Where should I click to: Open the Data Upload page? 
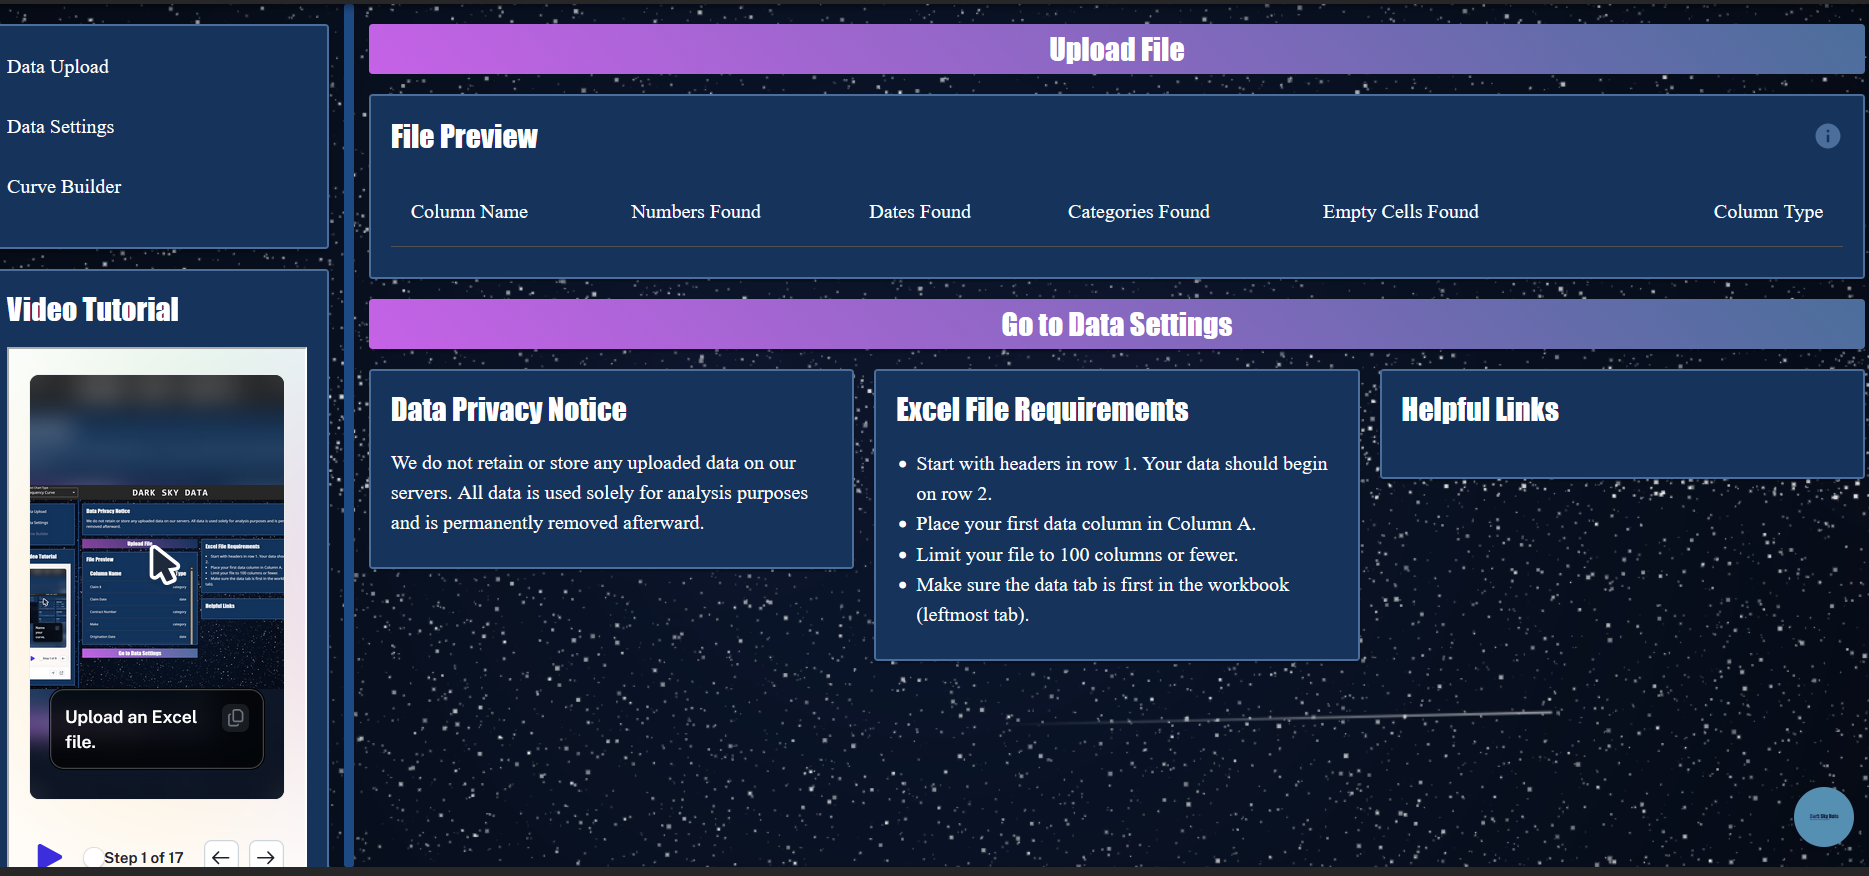(58, 67)
